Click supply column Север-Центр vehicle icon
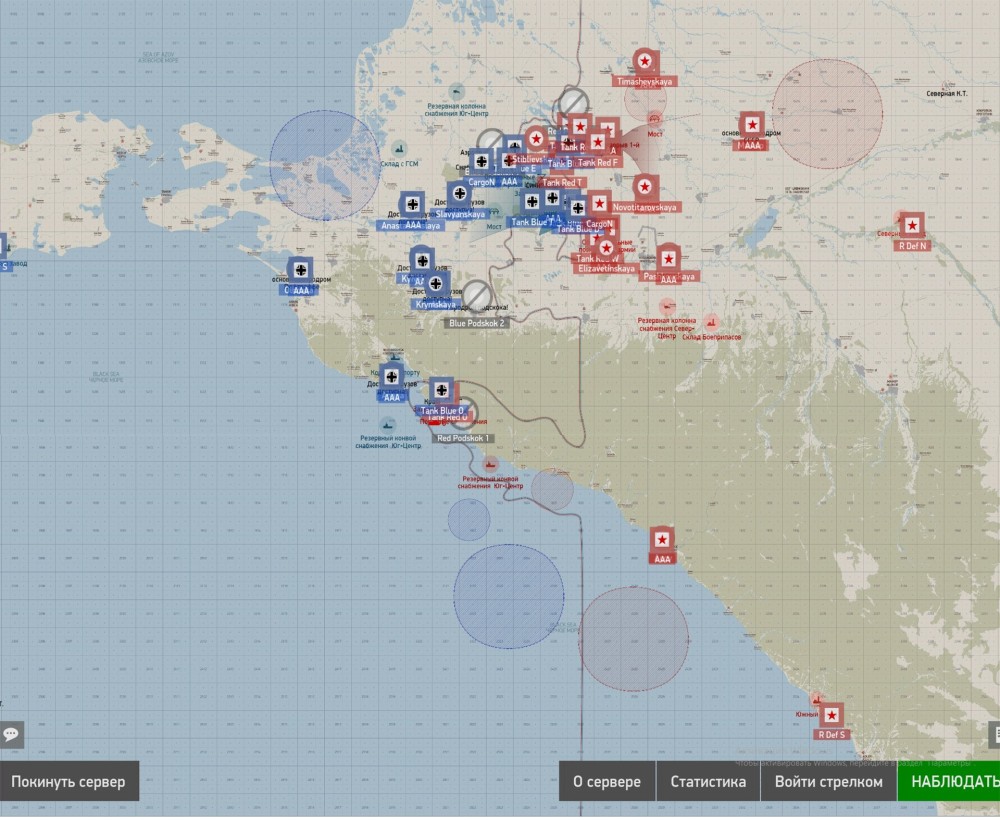 tap(667, 307)
